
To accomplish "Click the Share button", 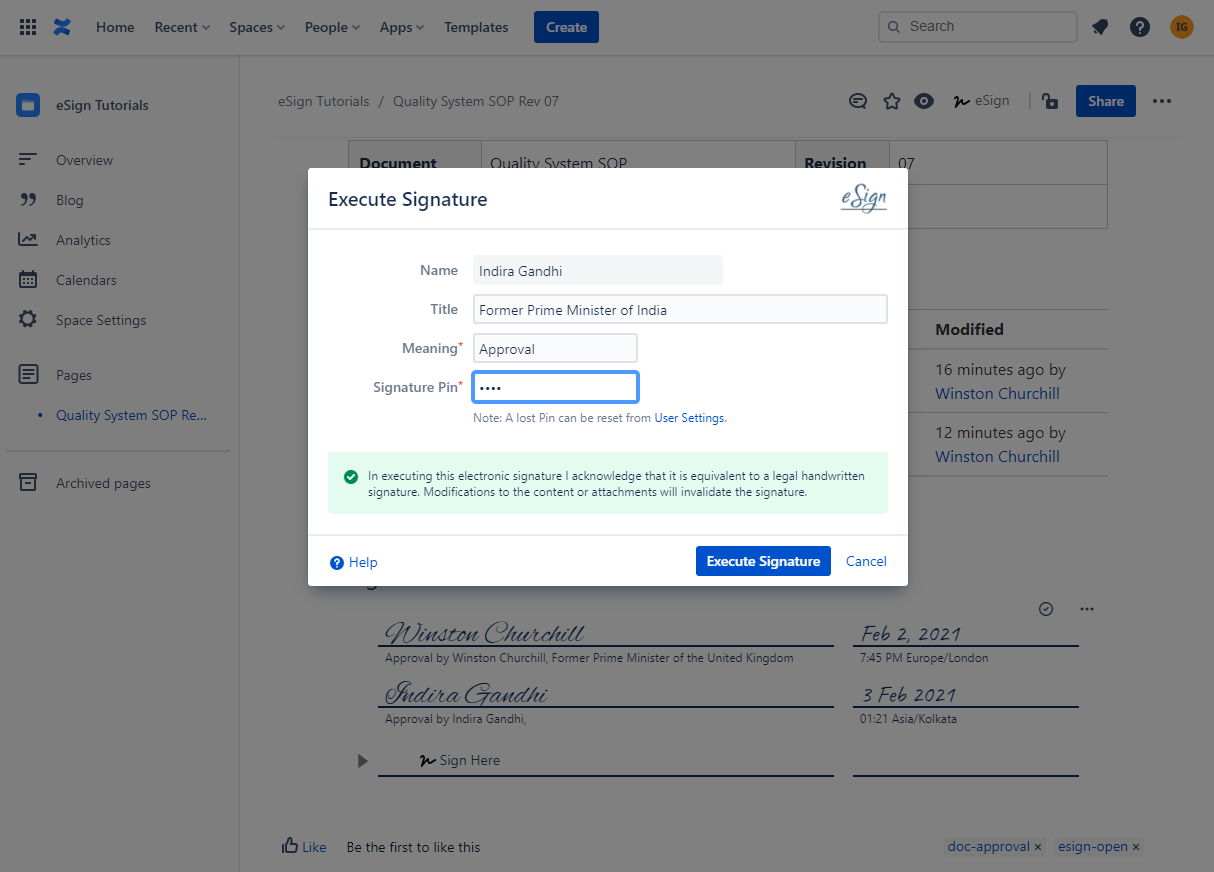I will pos(1106,101).
